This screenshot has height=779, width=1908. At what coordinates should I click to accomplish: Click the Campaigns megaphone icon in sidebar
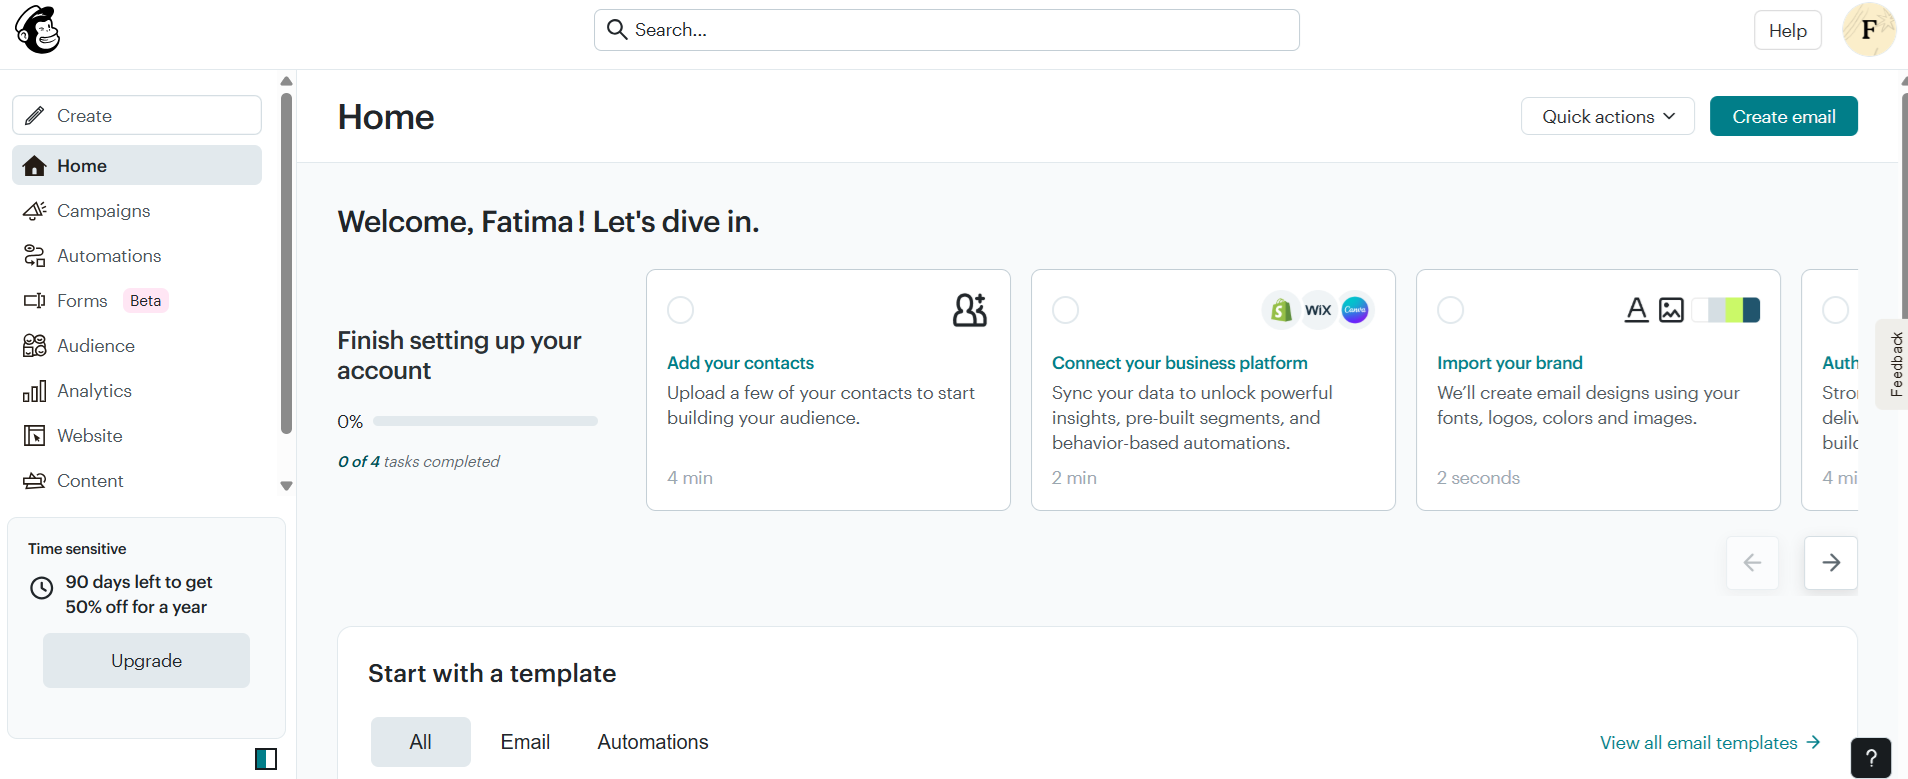pyautogui.click(x=35, y=211)
